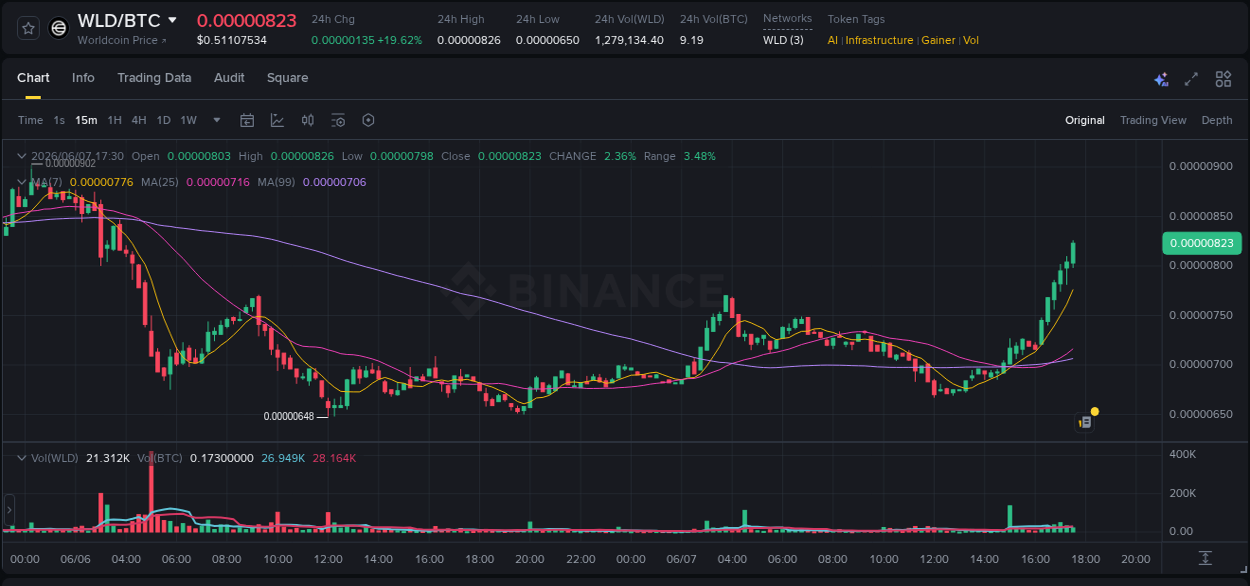Click the 24h Vol(WLD) value 1,279,134.40

[629, 40]
